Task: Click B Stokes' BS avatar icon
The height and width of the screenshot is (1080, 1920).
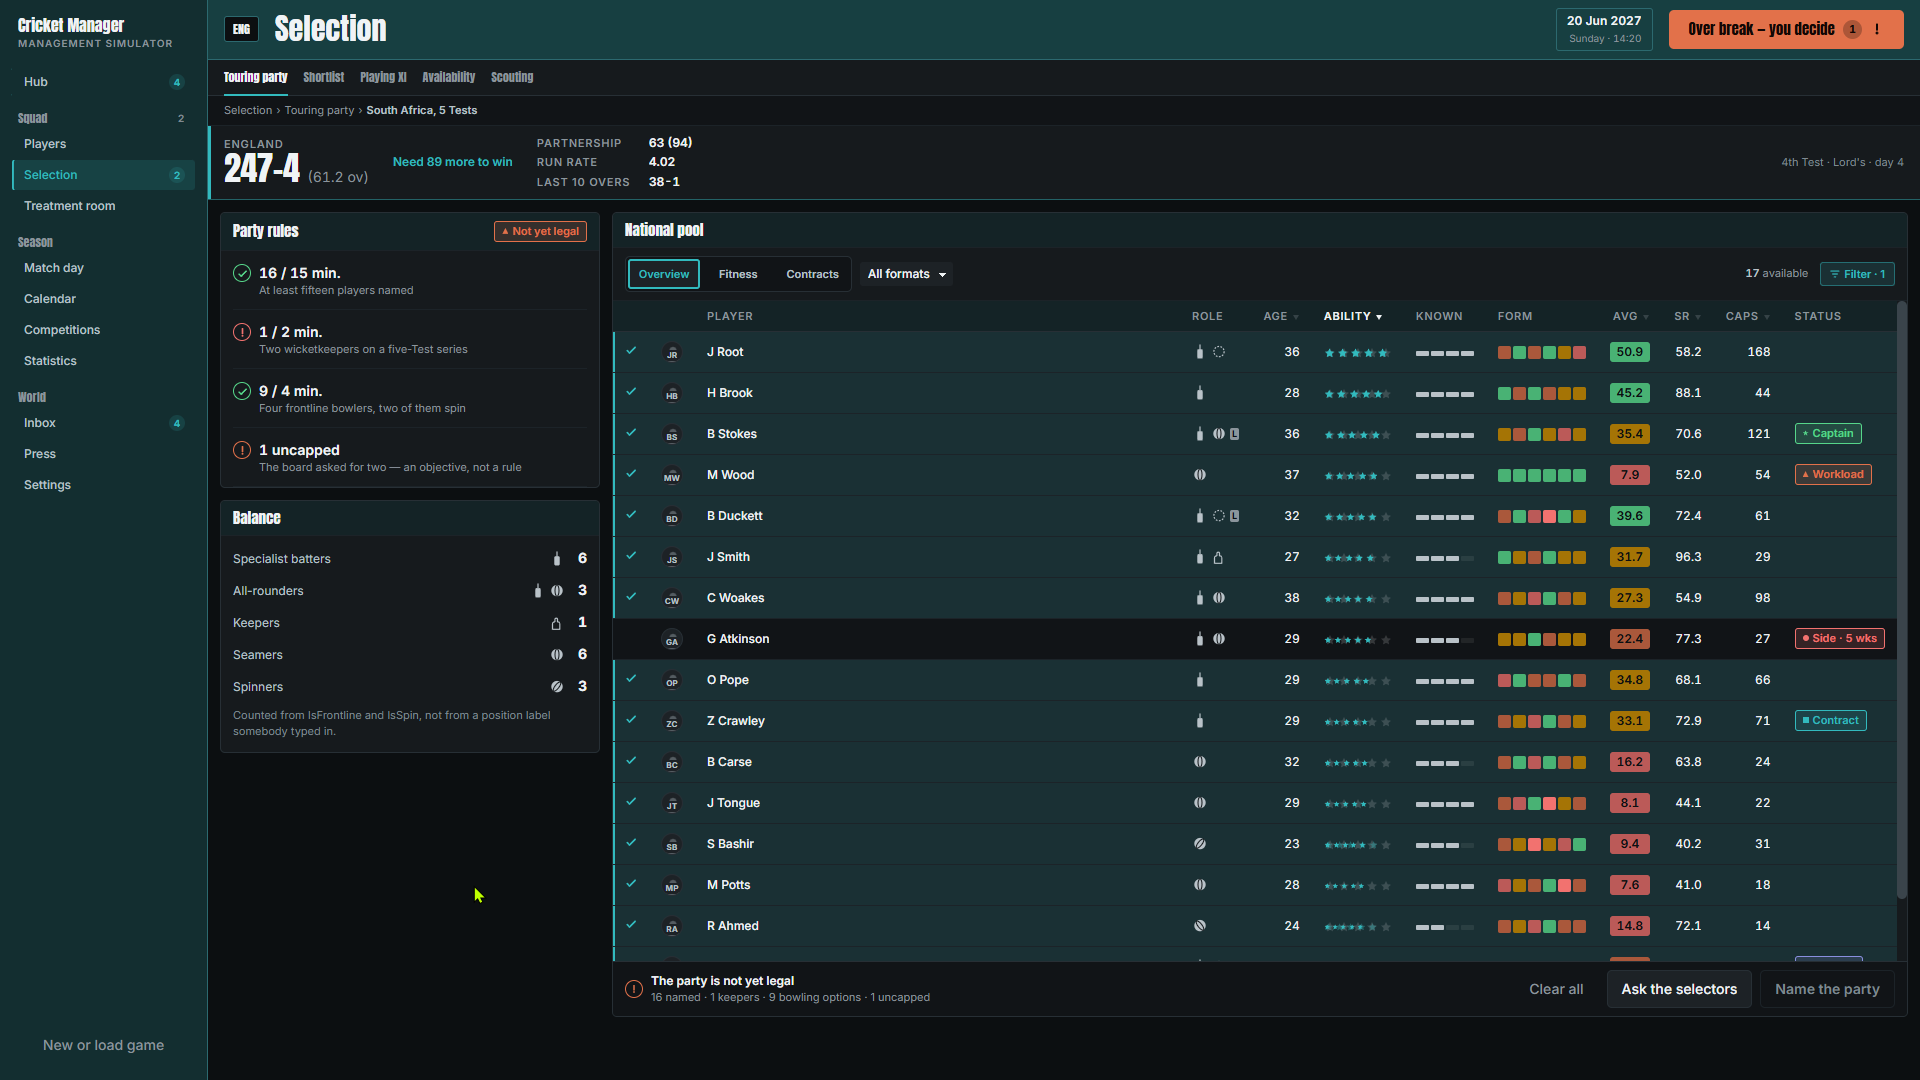Action: tap(672, 435)
